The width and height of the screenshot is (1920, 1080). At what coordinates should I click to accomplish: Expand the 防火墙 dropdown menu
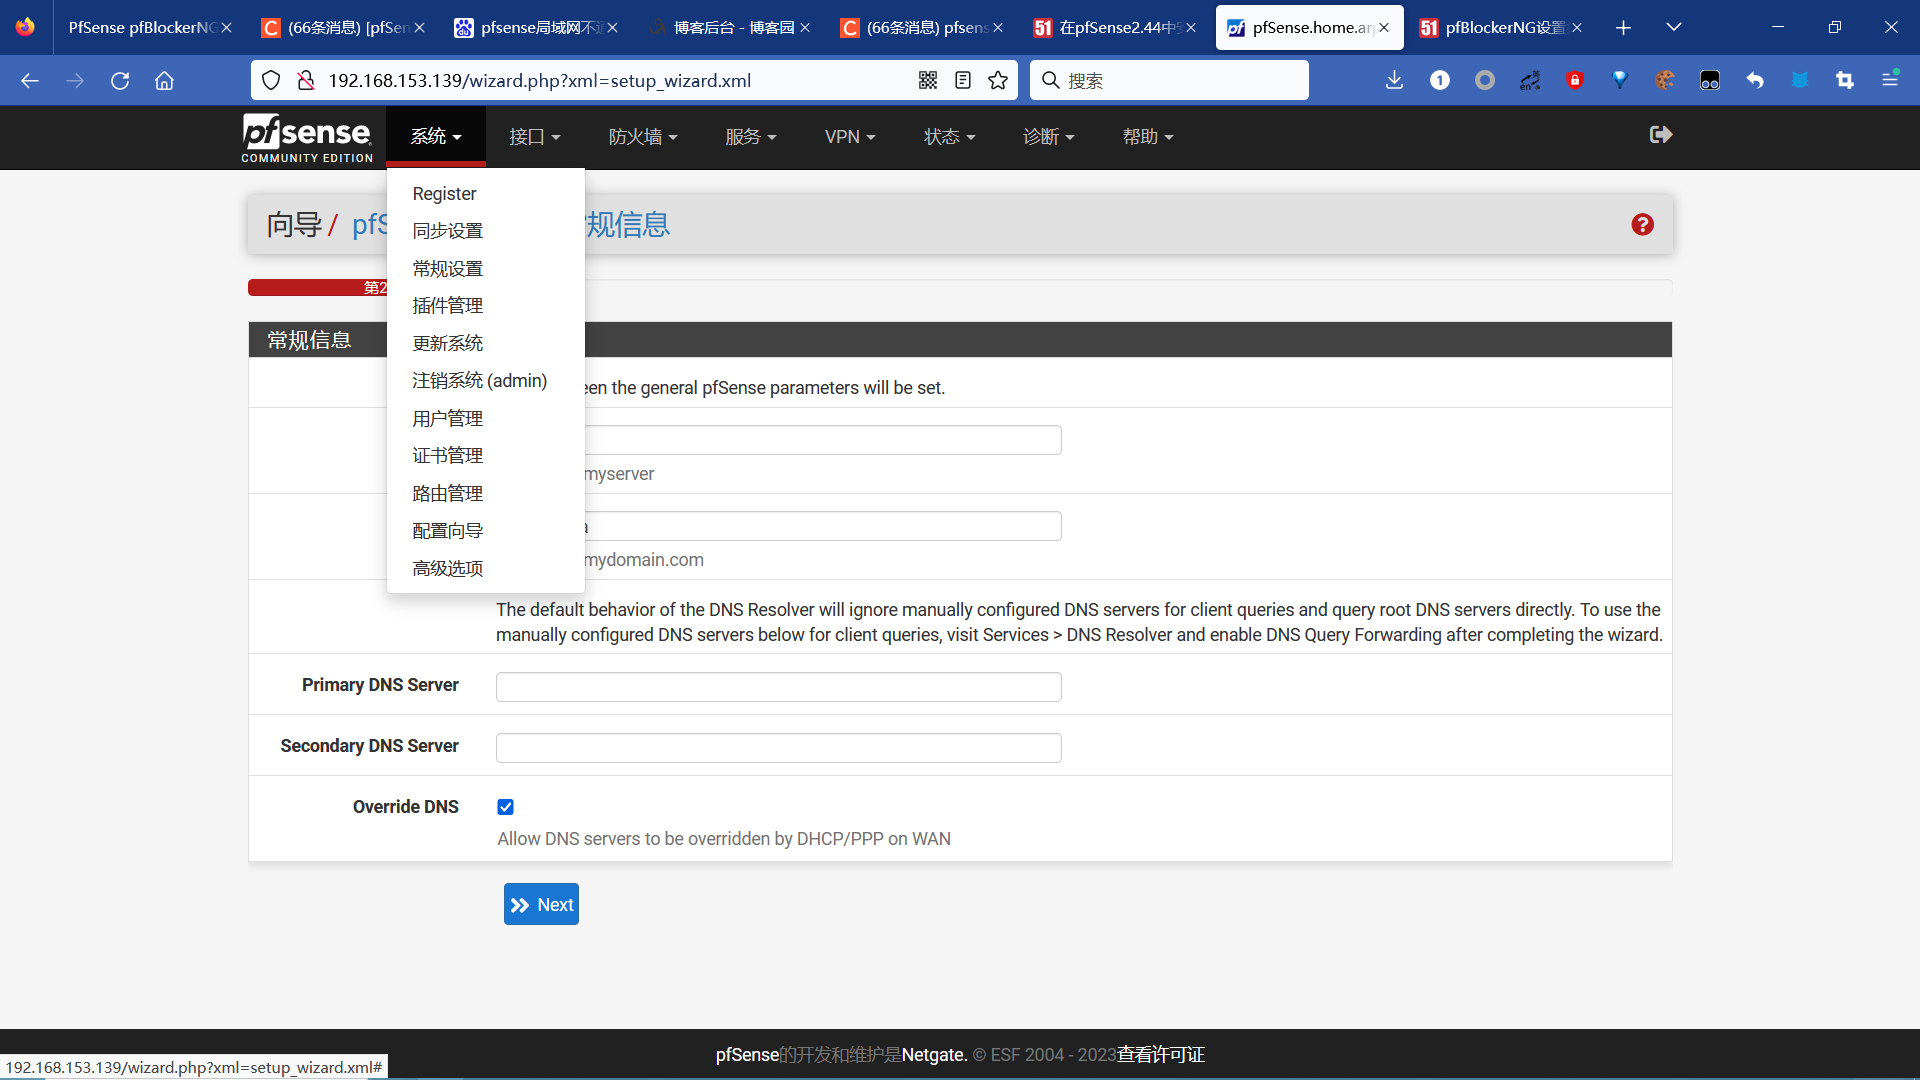[x=643, y=137]
